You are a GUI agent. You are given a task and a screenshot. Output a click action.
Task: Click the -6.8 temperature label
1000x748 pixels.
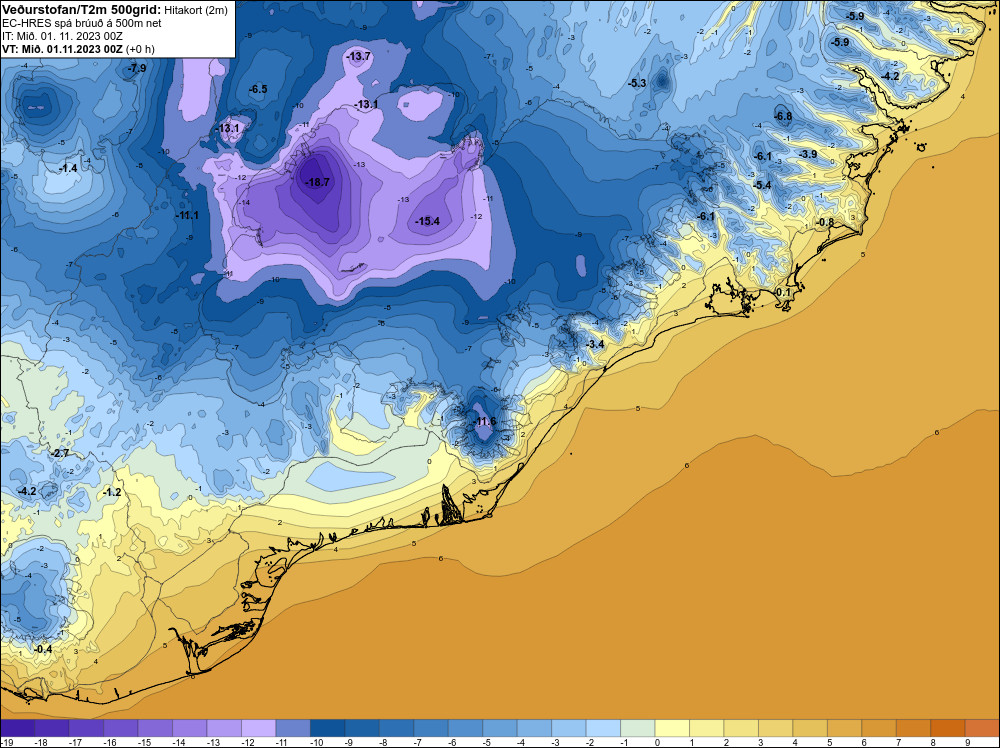tap(783, 116)
